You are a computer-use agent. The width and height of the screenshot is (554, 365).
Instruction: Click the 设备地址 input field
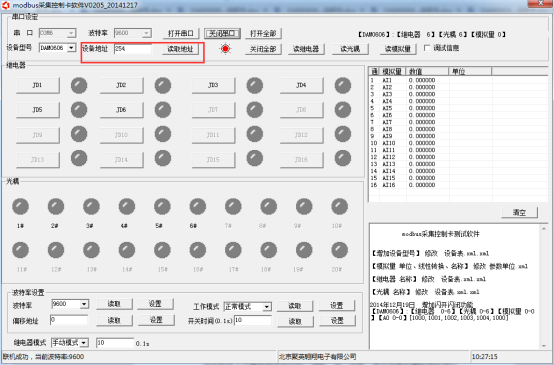[x=133, y=49]
